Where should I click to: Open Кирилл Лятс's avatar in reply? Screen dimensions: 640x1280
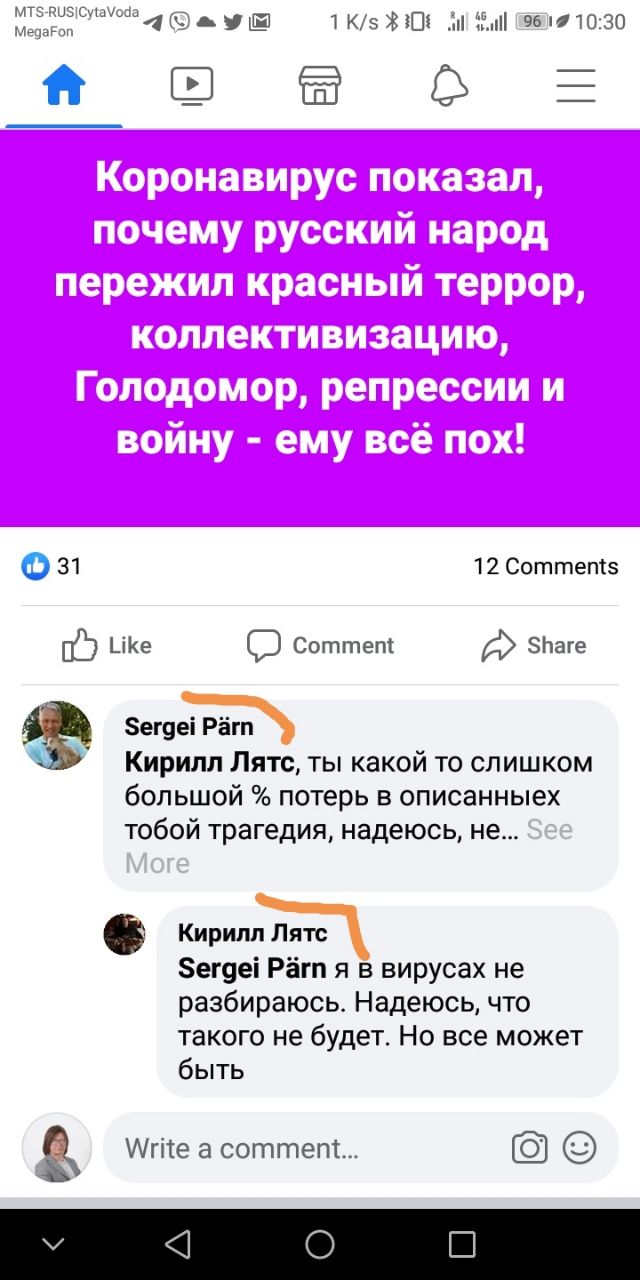(125, 934)
